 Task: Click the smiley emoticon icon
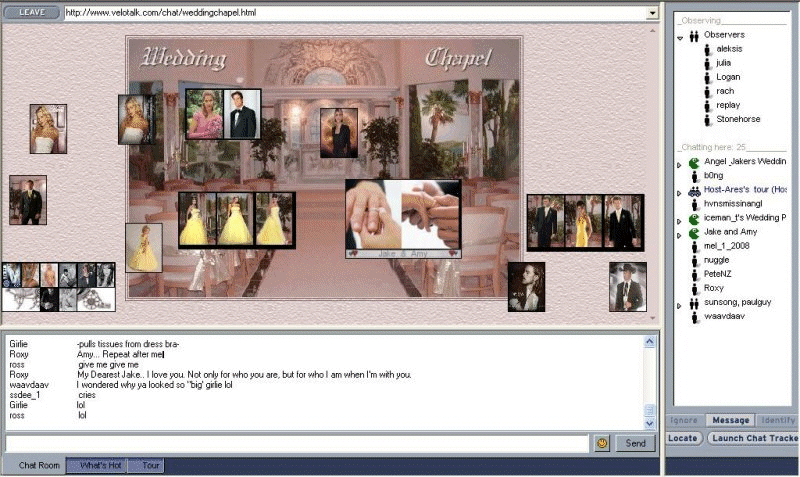(602, 443)
